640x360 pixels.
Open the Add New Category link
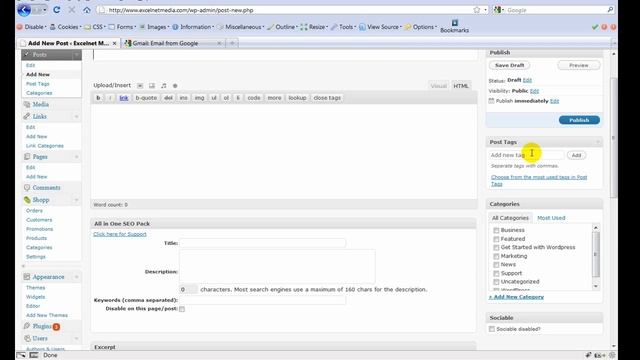(x=516, y=297)
